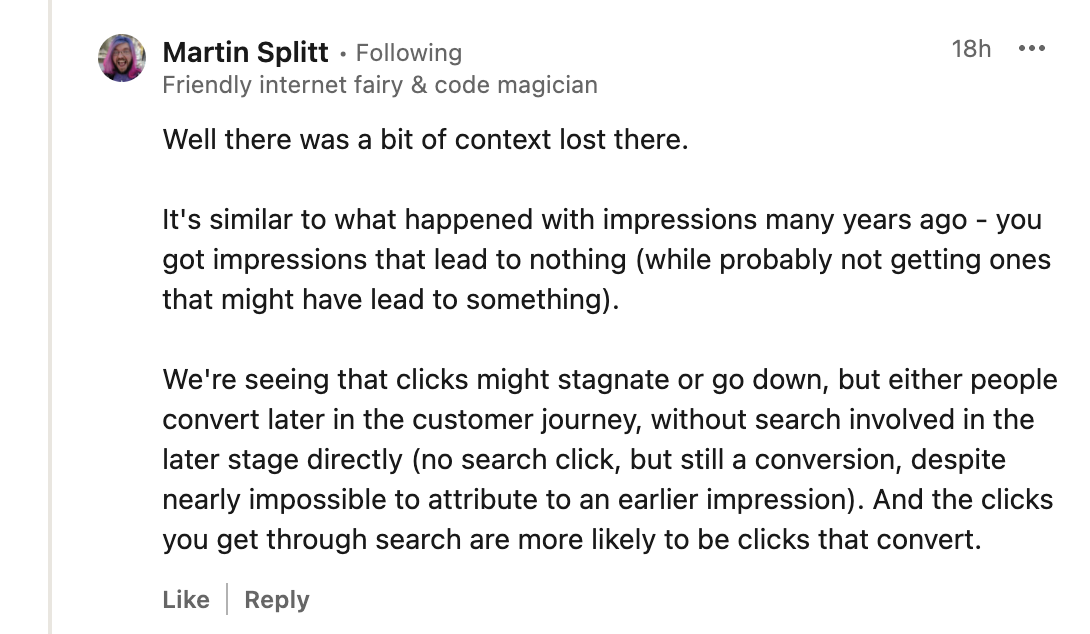Open the three-dot comment options menu
The height and width of the screenshot is (634, 1090).
1030,49
